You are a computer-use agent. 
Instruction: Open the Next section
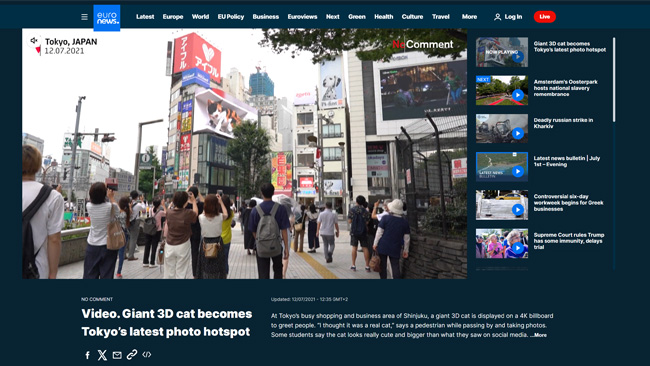[332, 17]
